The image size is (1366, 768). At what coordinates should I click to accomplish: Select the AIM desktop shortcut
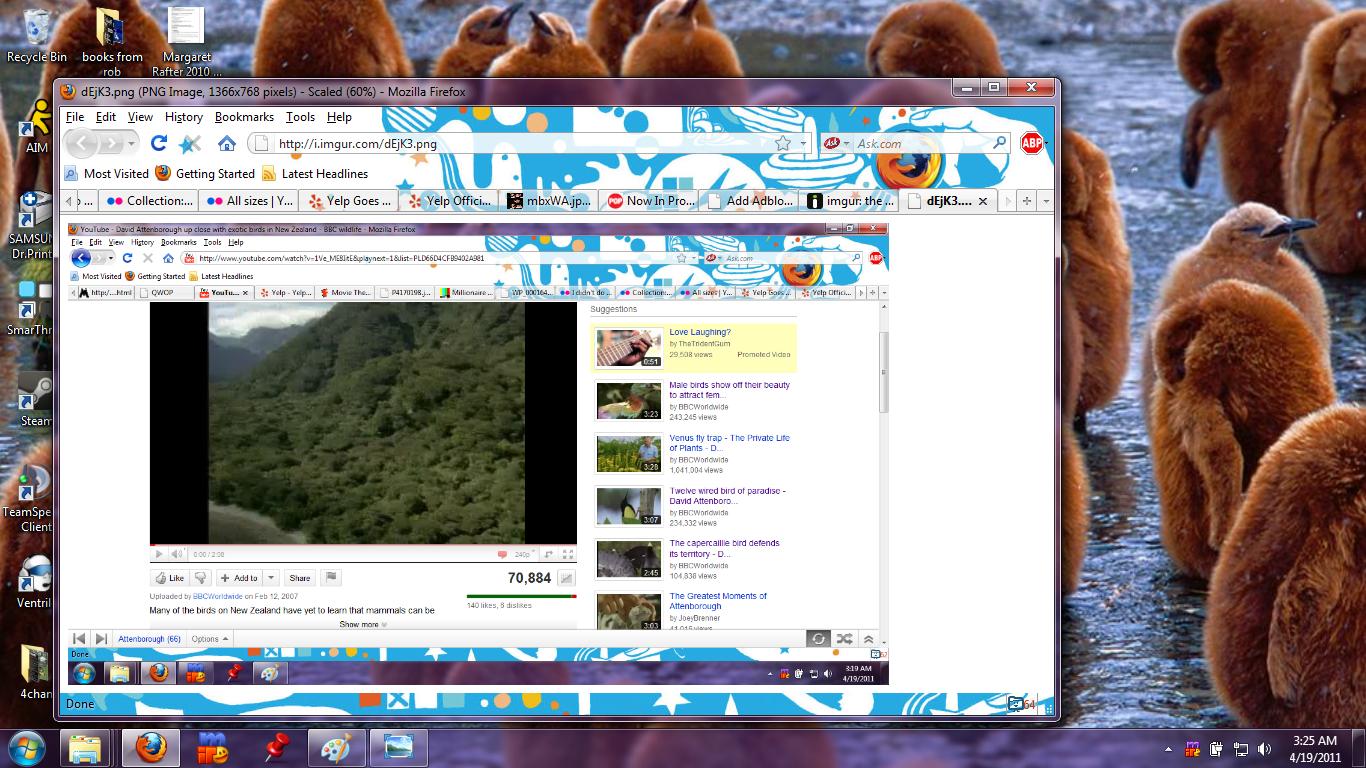point(36,125)
